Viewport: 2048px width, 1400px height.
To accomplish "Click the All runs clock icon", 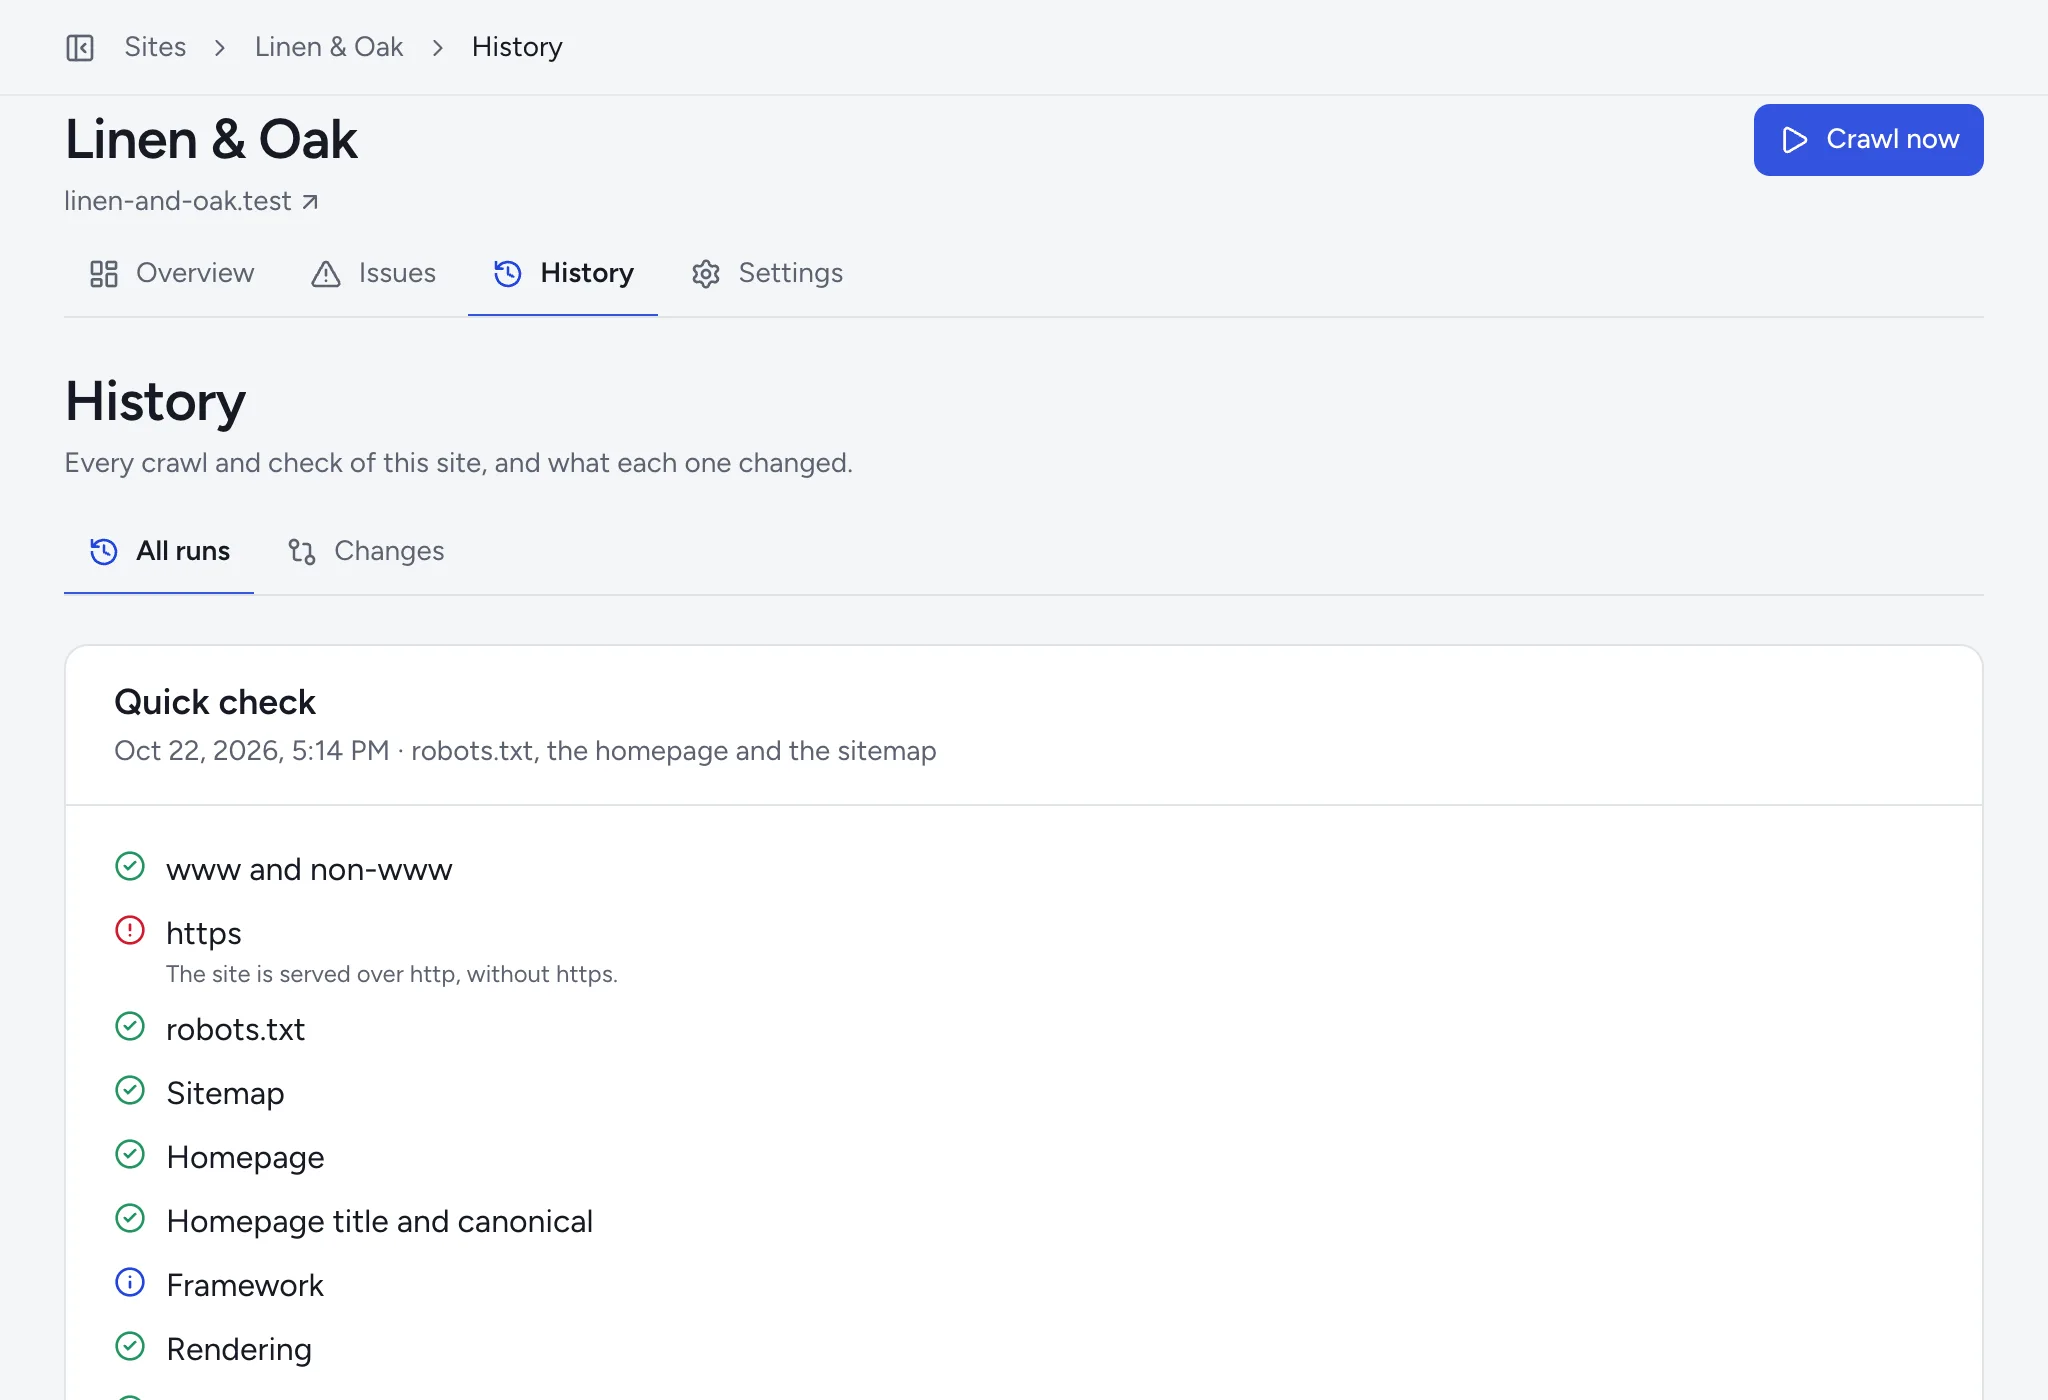I will pos(104,552).
